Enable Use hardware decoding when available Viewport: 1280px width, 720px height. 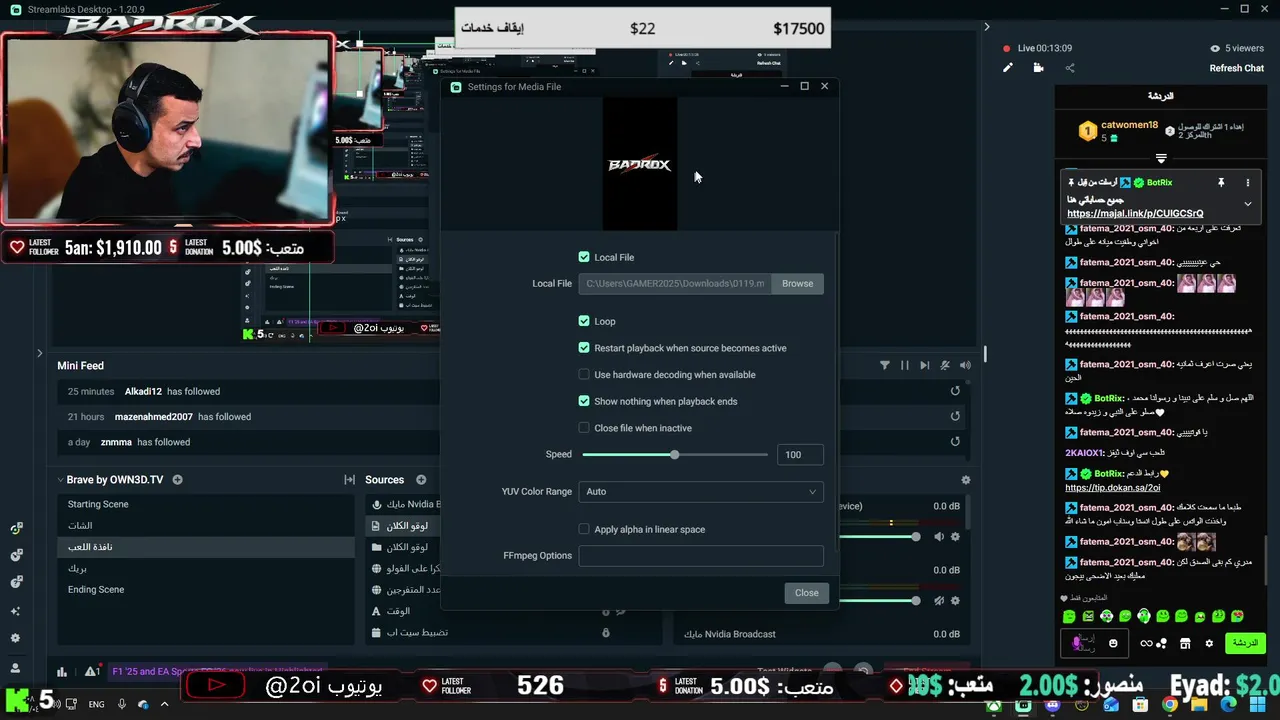click(584, 374)
